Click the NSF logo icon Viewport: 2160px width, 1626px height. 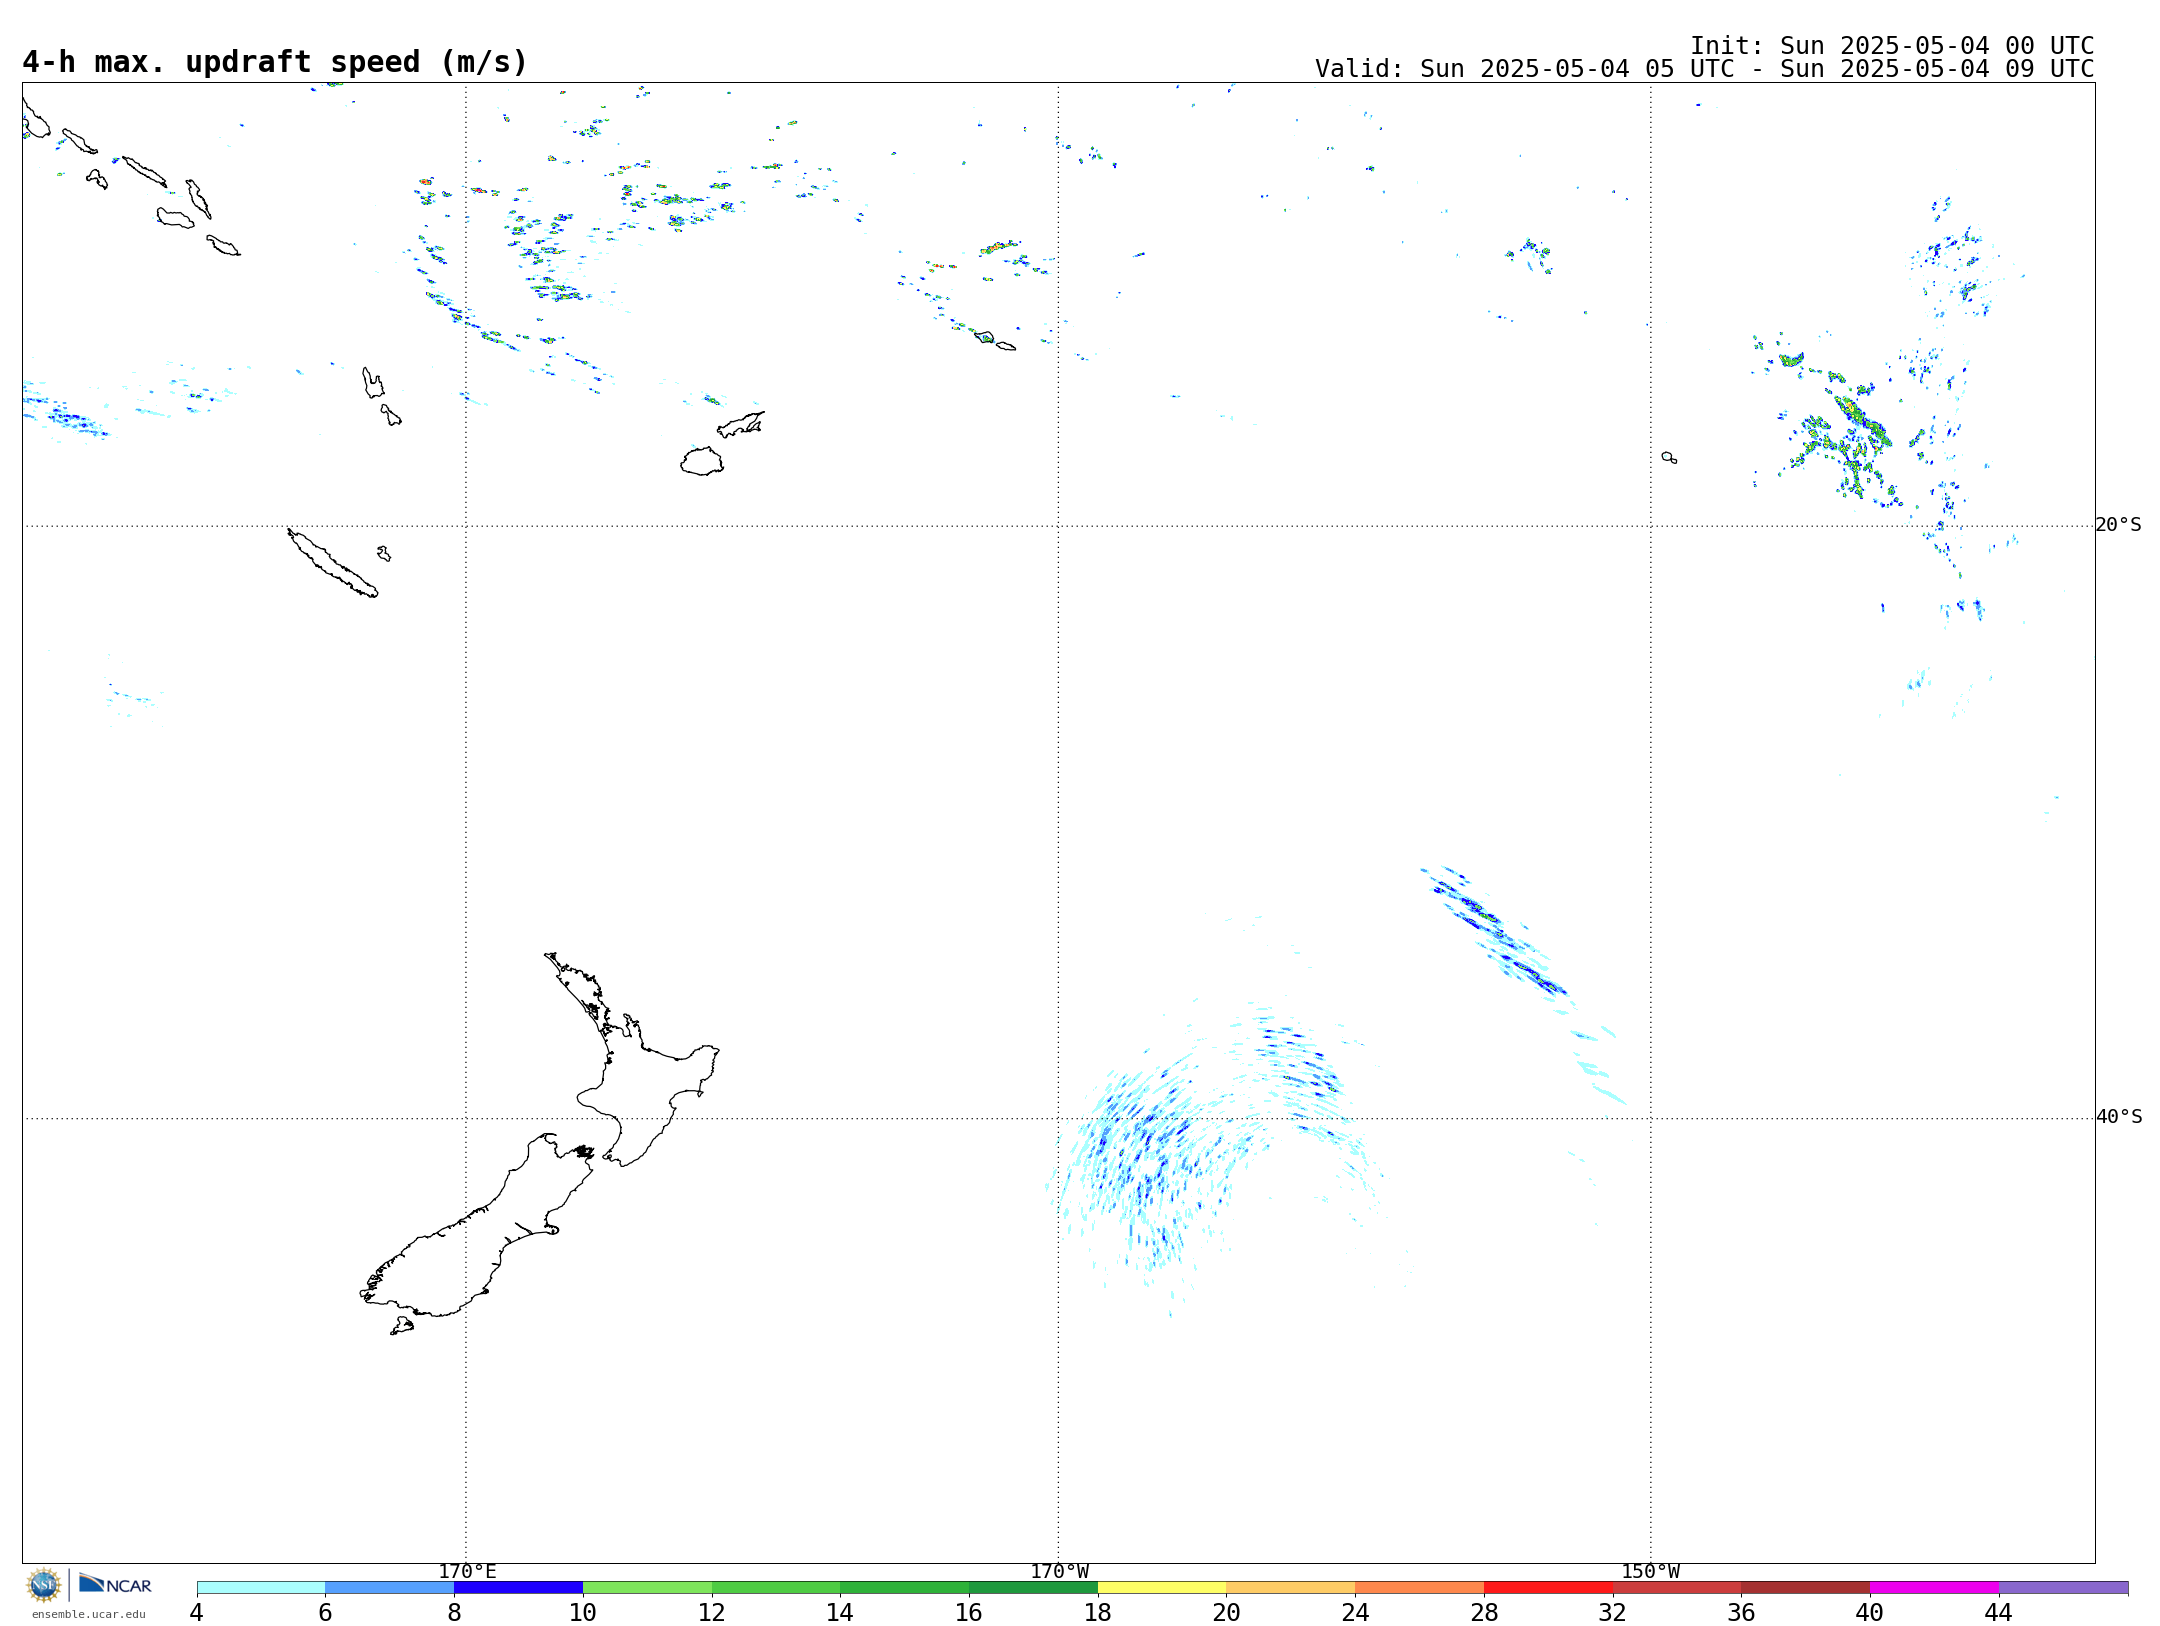pos(44,1585)
